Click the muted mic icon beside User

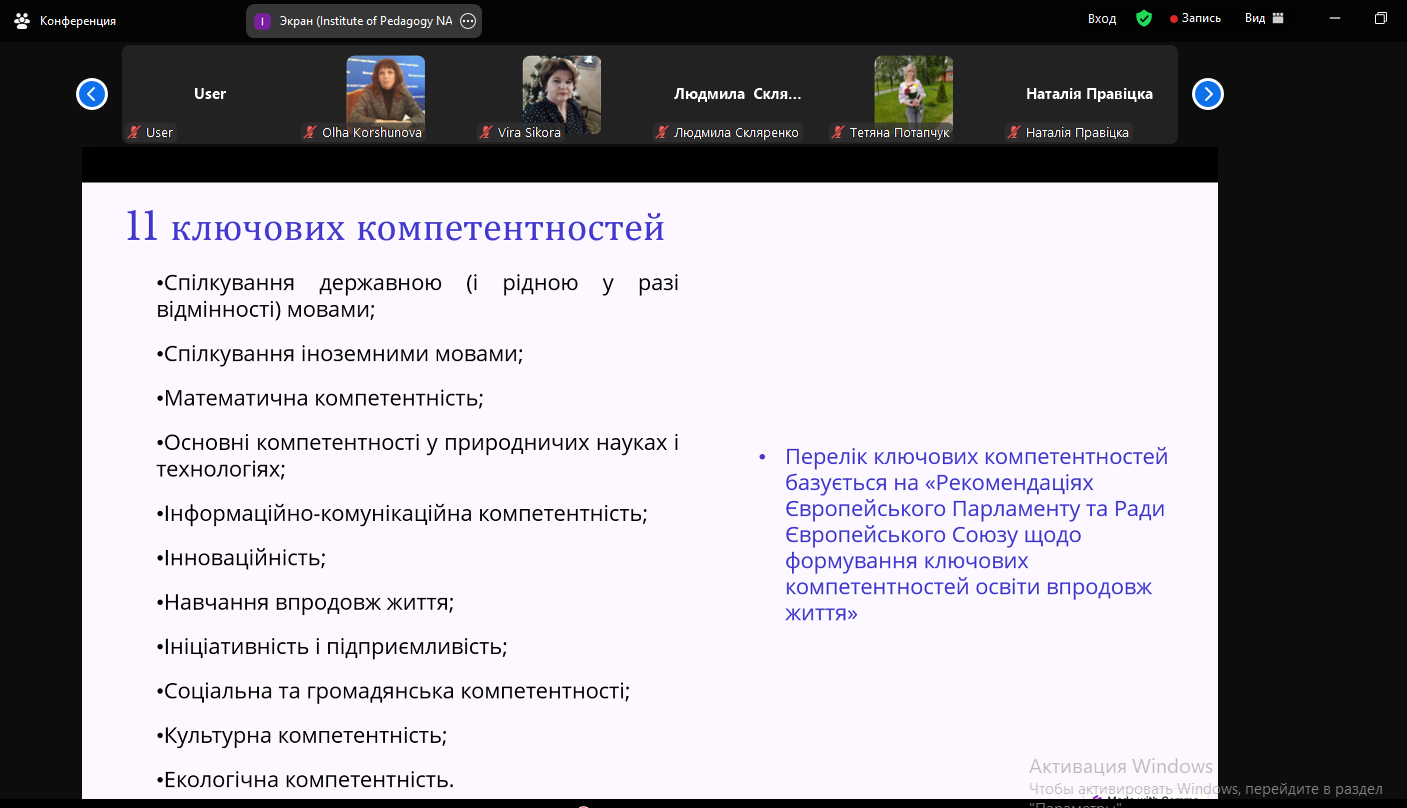pyautogui.click(x=134, y=132)
